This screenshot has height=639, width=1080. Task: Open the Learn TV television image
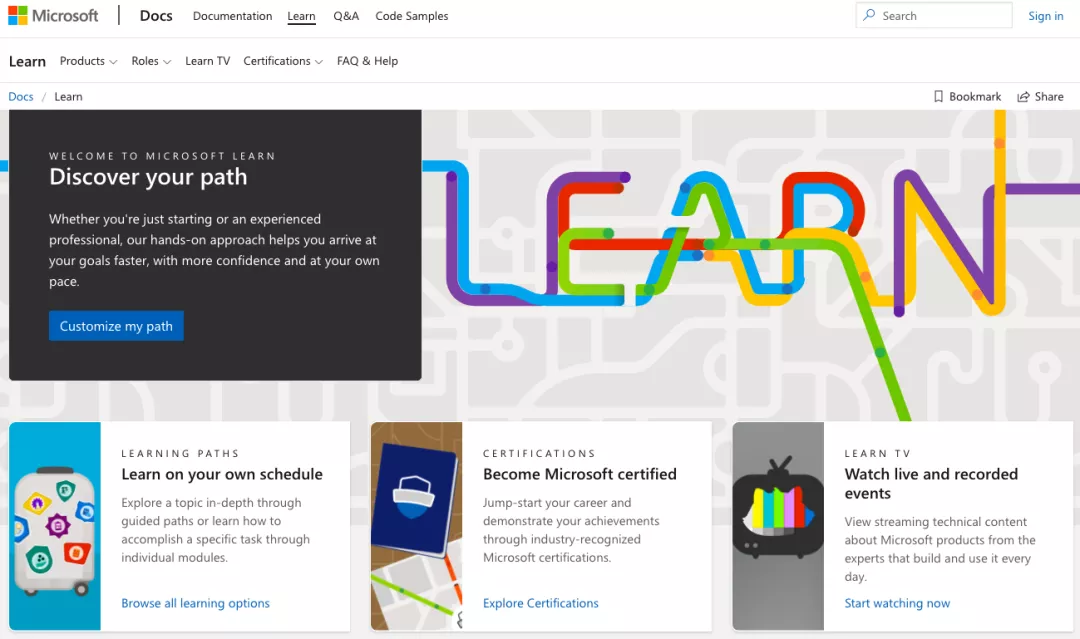(778, 526)
